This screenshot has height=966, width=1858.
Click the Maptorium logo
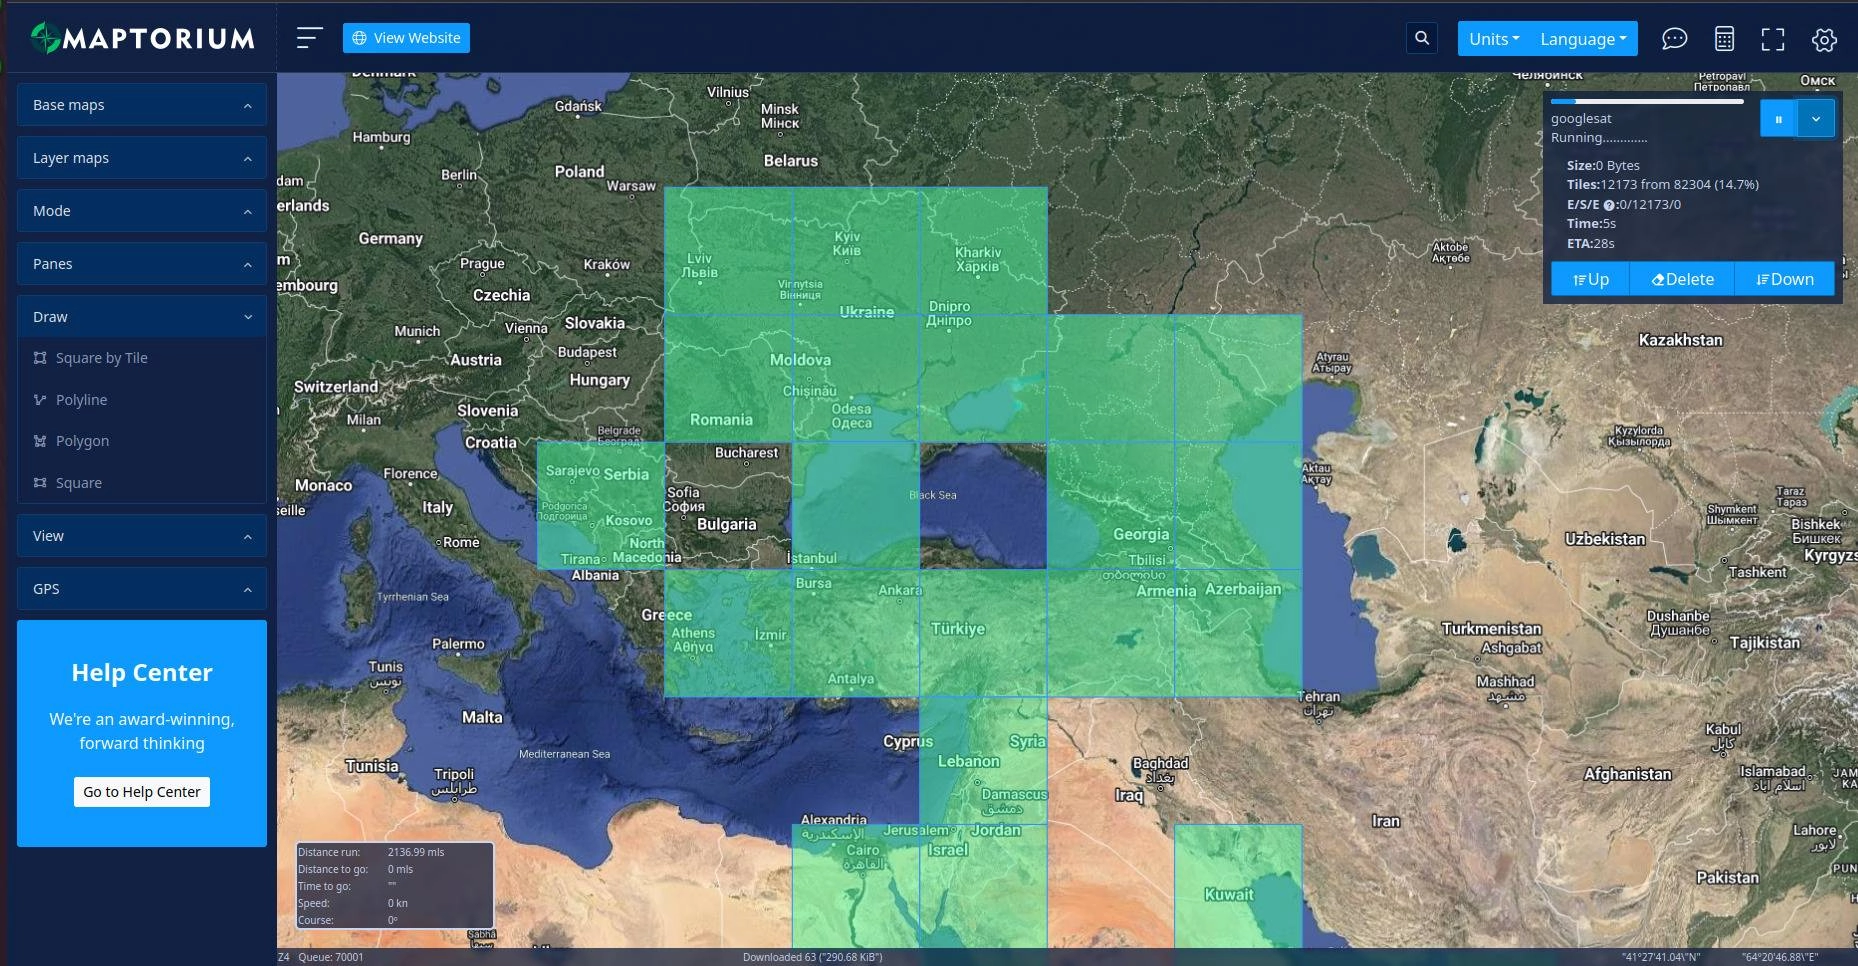[x=142, y=38]
